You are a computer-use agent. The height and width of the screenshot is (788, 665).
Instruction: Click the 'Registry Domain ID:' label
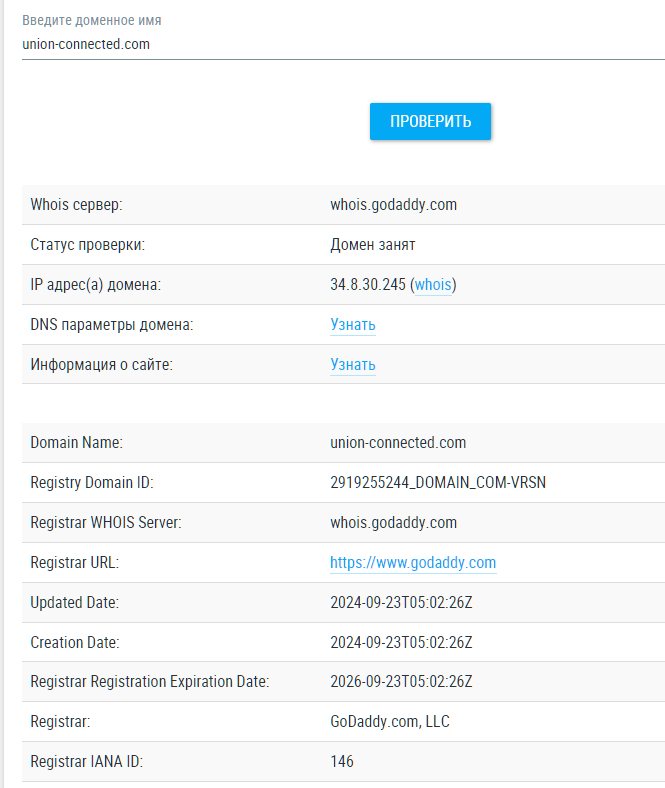92,482
